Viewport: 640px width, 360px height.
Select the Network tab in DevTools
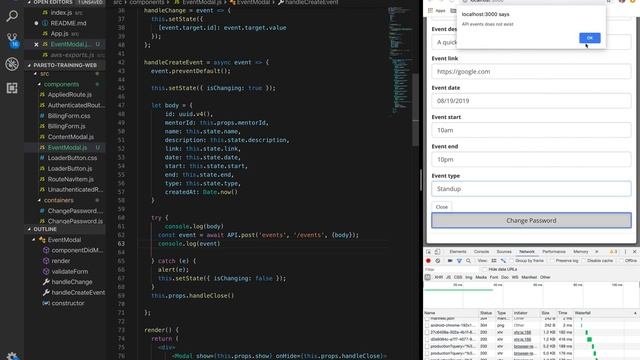click(527, 252)
